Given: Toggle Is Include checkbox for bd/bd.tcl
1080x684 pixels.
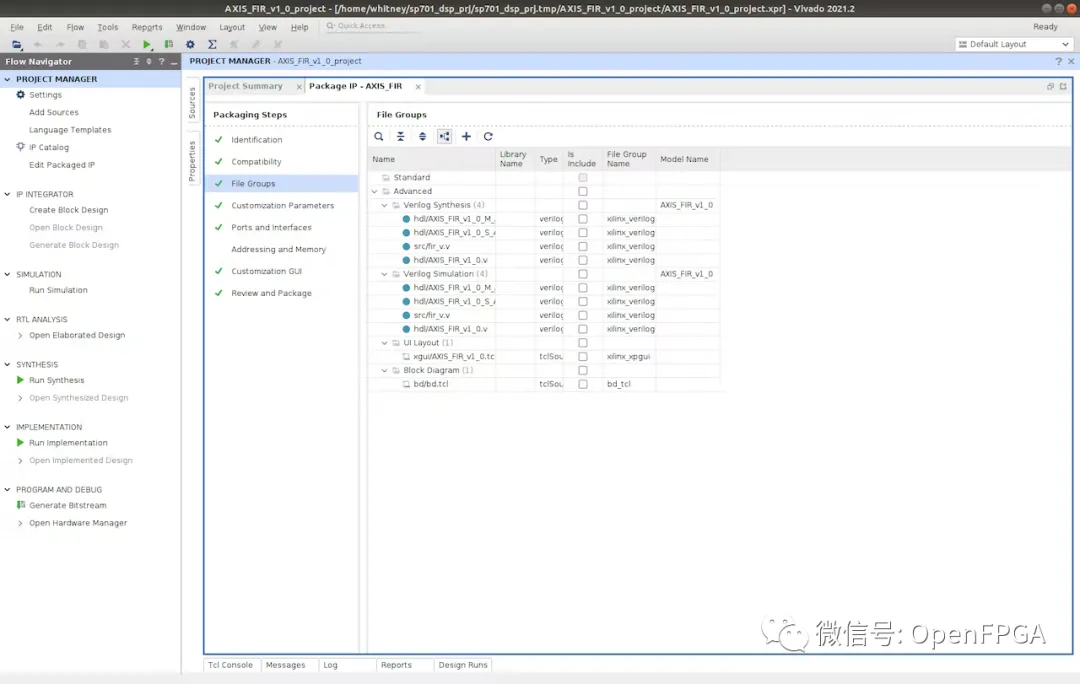Looking at the screenshot, I should [583, 384].
